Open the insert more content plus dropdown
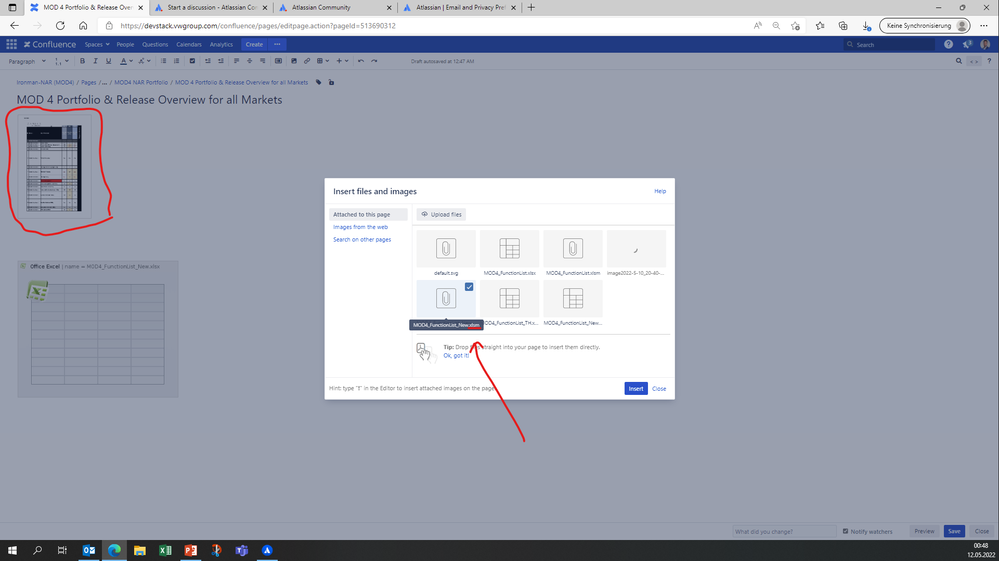 pos(342,61)
